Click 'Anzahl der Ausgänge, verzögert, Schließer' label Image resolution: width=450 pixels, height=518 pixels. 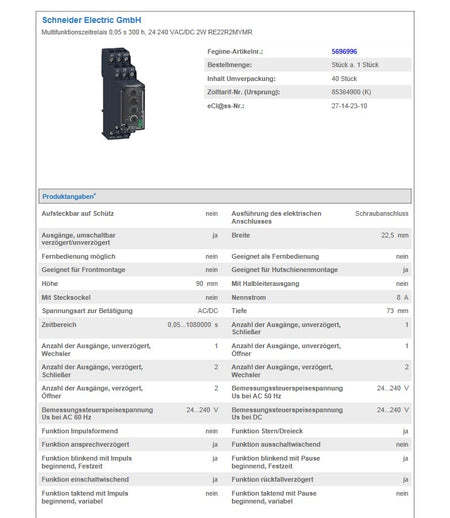(x=92, y=371)
